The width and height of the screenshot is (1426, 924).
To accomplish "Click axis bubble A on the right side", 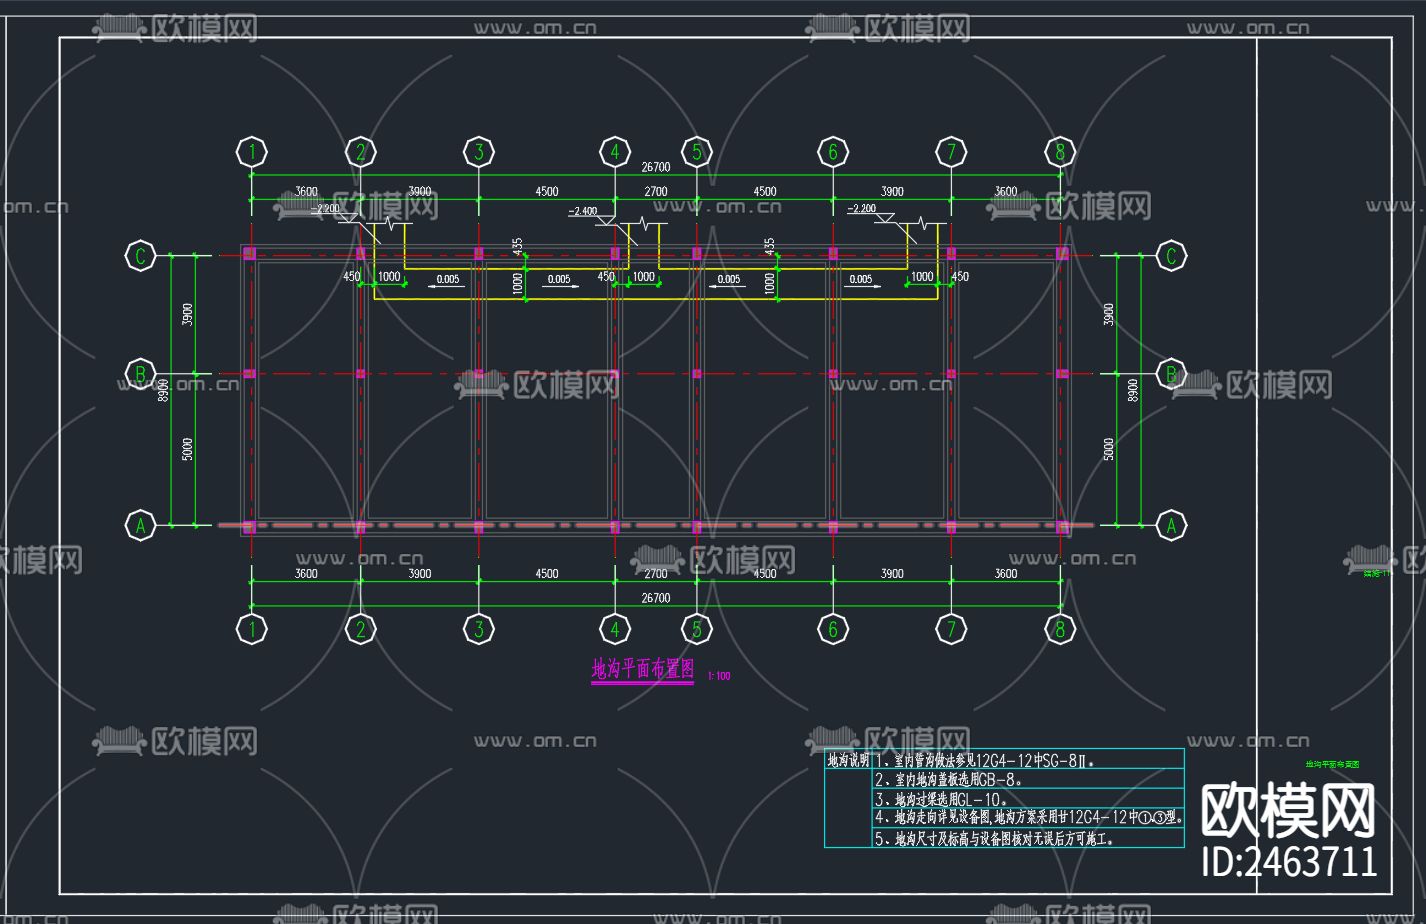I will (x=1171, y=524).
